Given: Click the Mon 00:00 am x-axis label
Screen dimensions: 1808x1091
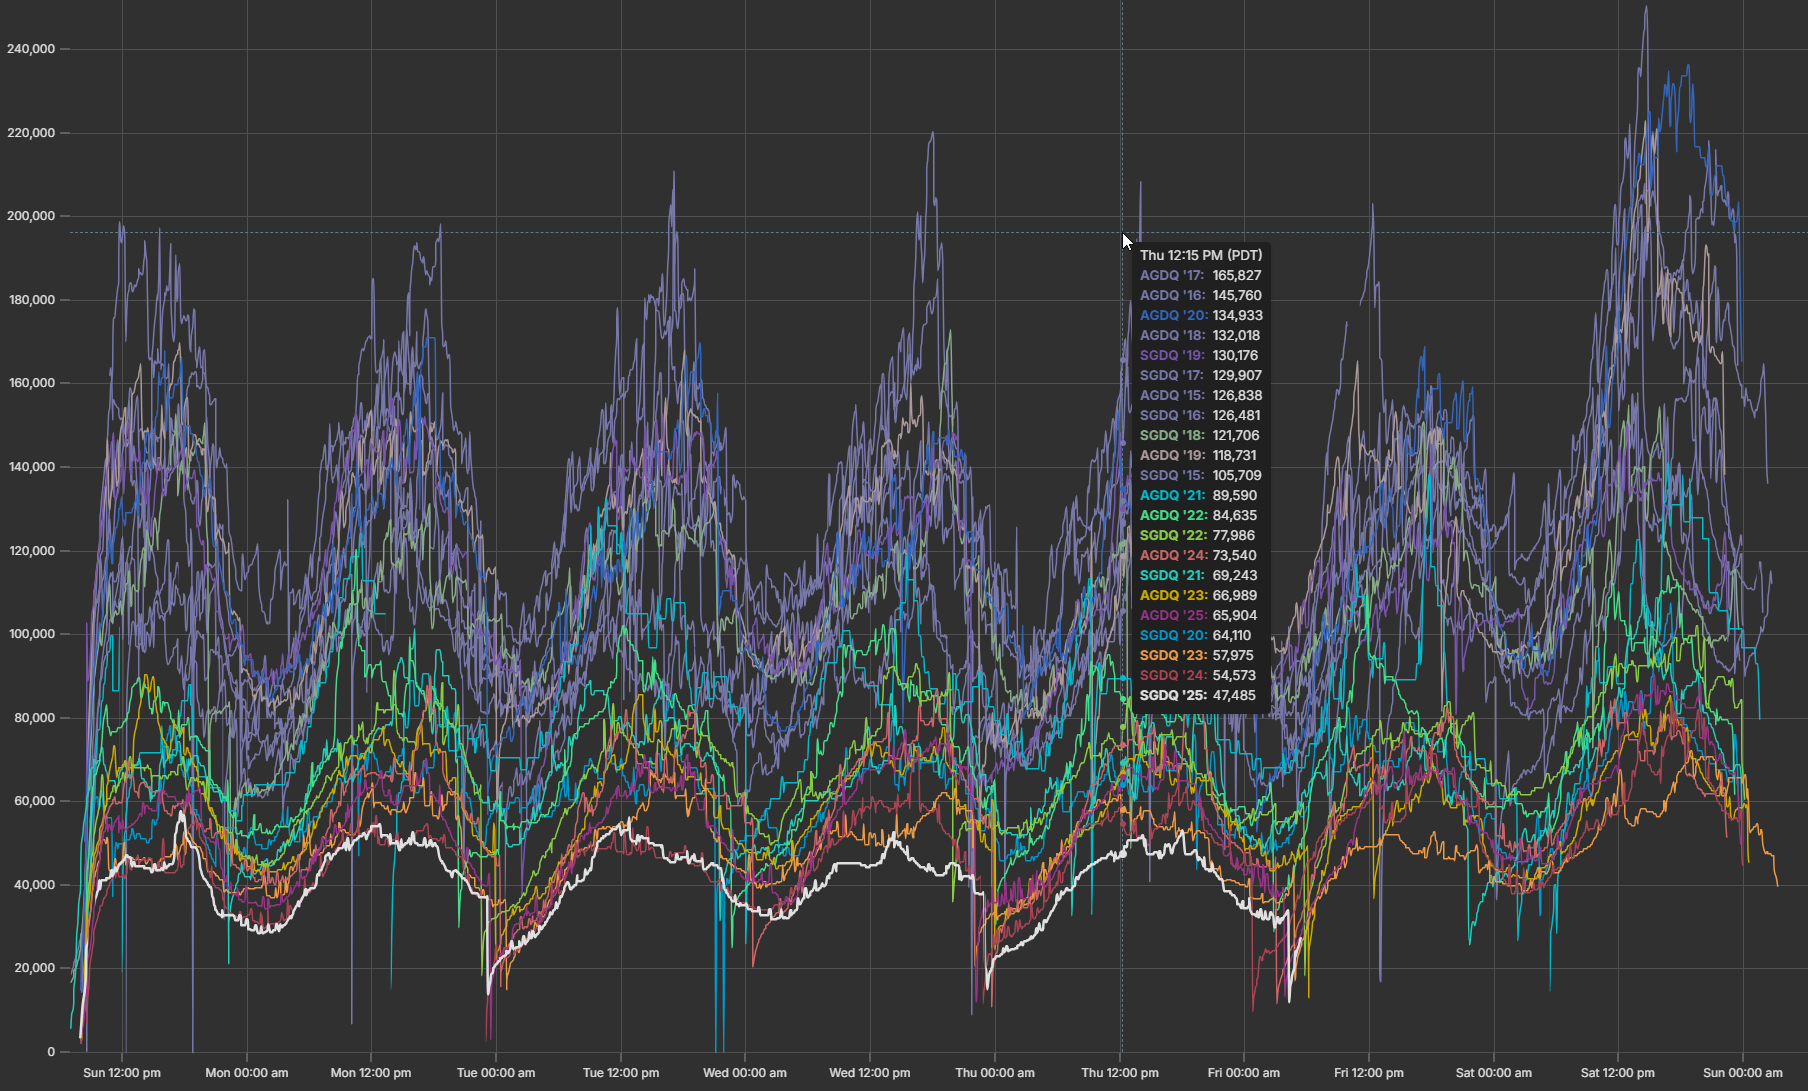Looking at the screenshot, I should pyautogui.click(x=247, y=1072).
